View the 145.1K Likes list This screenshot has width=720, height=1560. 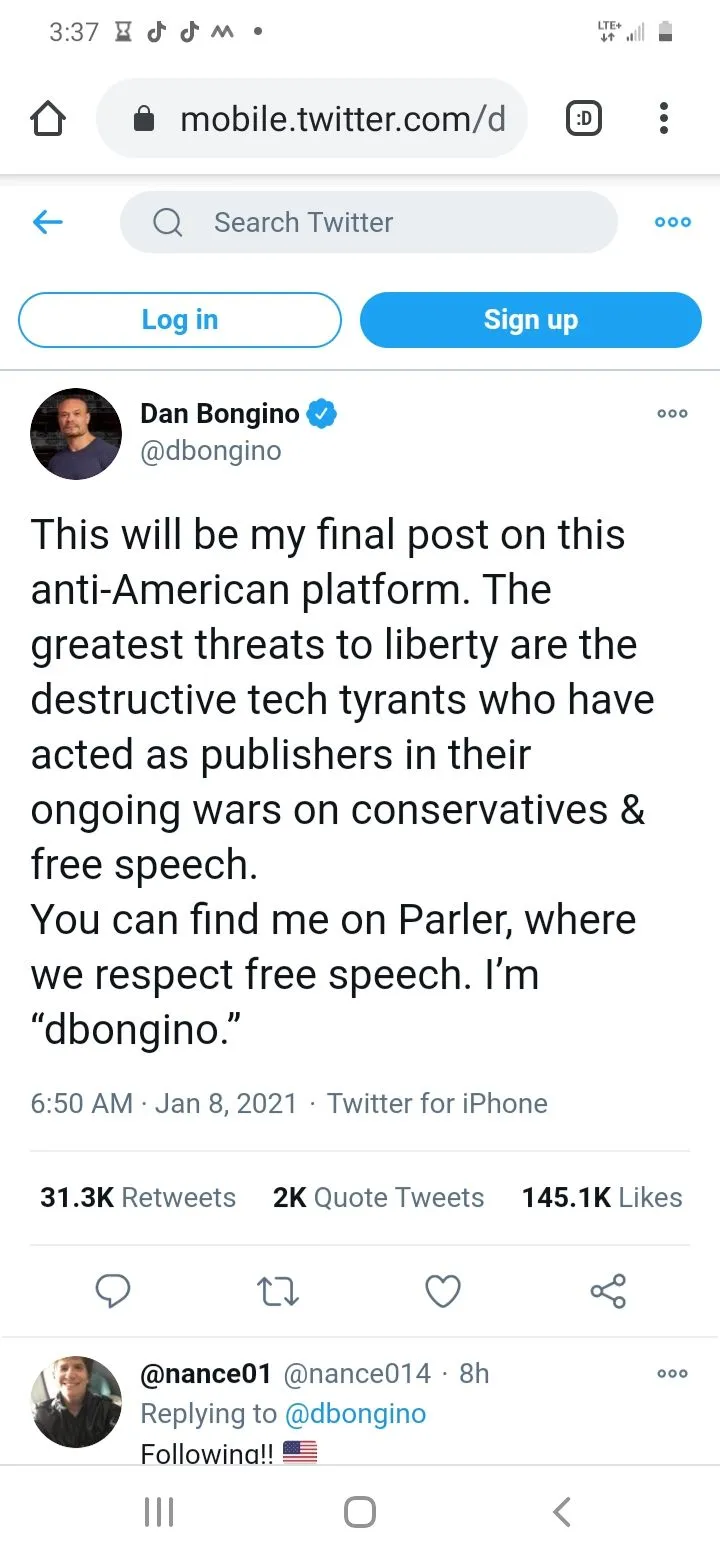(x=602, y=1197)
